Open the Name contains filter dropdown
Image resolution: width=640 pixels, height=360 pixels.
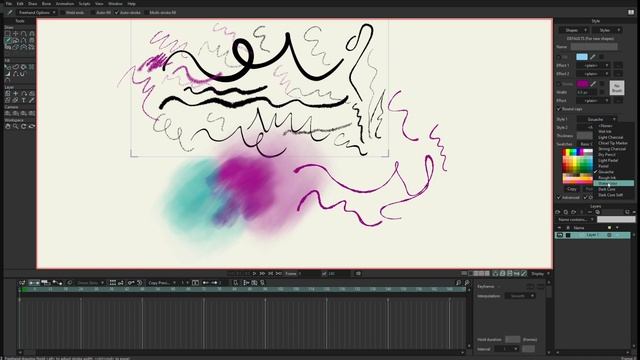[576, 220]
